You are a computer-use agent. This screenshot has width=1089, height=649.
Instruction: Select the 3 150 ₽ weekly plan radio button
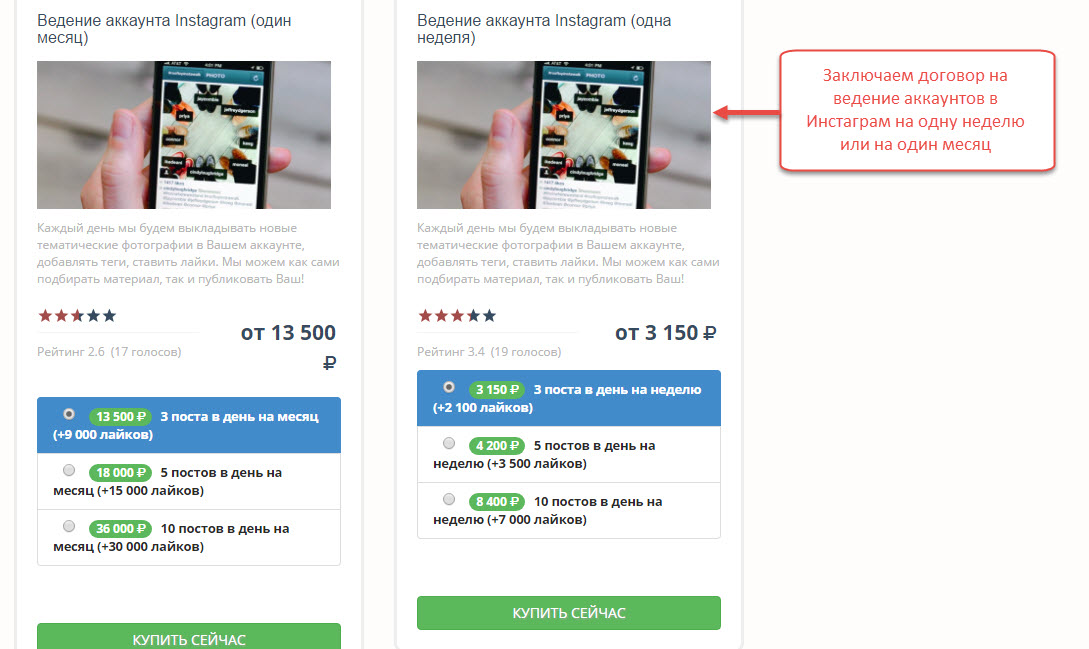click(x=449, y=387)
